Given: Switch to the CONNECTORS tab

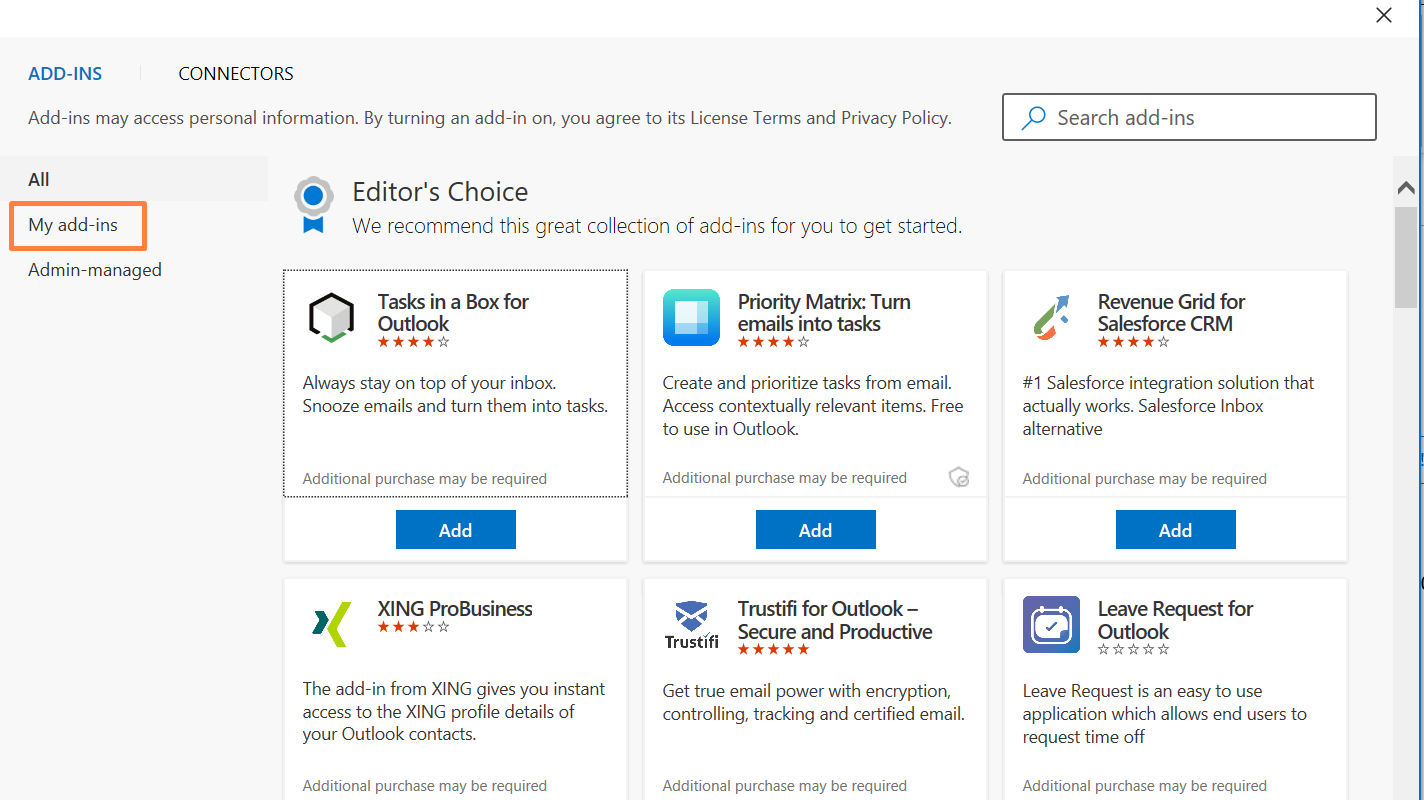Looking at the screenshot, I should click(236, 74).
